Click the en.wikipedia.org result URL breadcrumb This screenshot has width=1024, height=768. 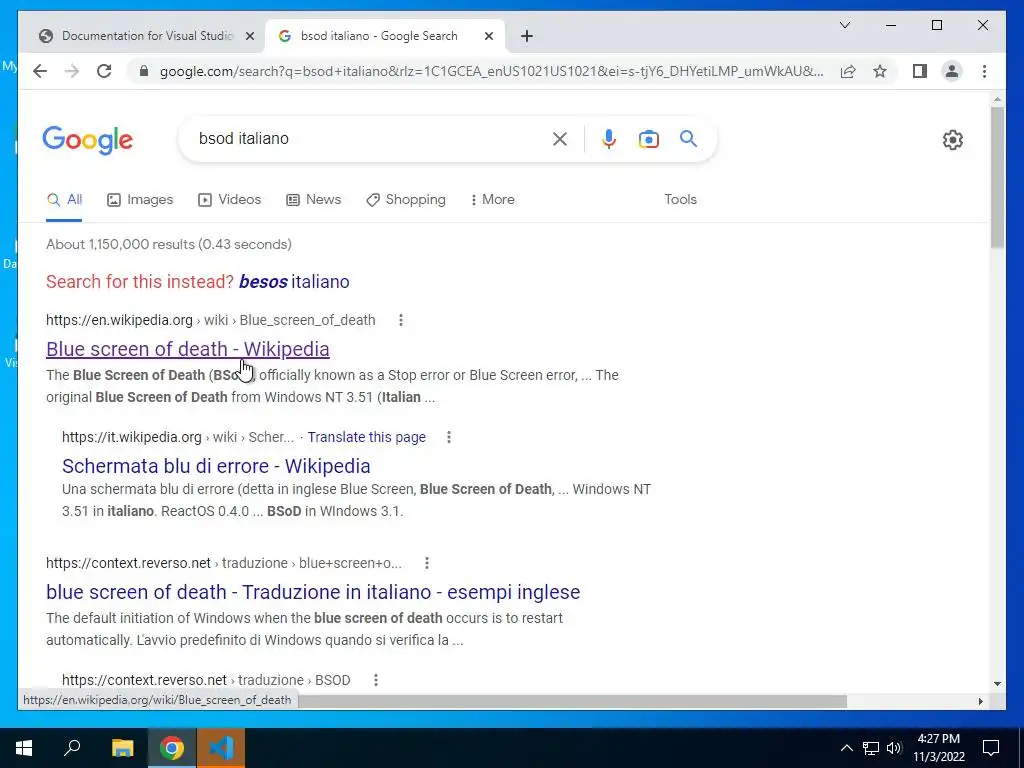click(x=210, y=320)
